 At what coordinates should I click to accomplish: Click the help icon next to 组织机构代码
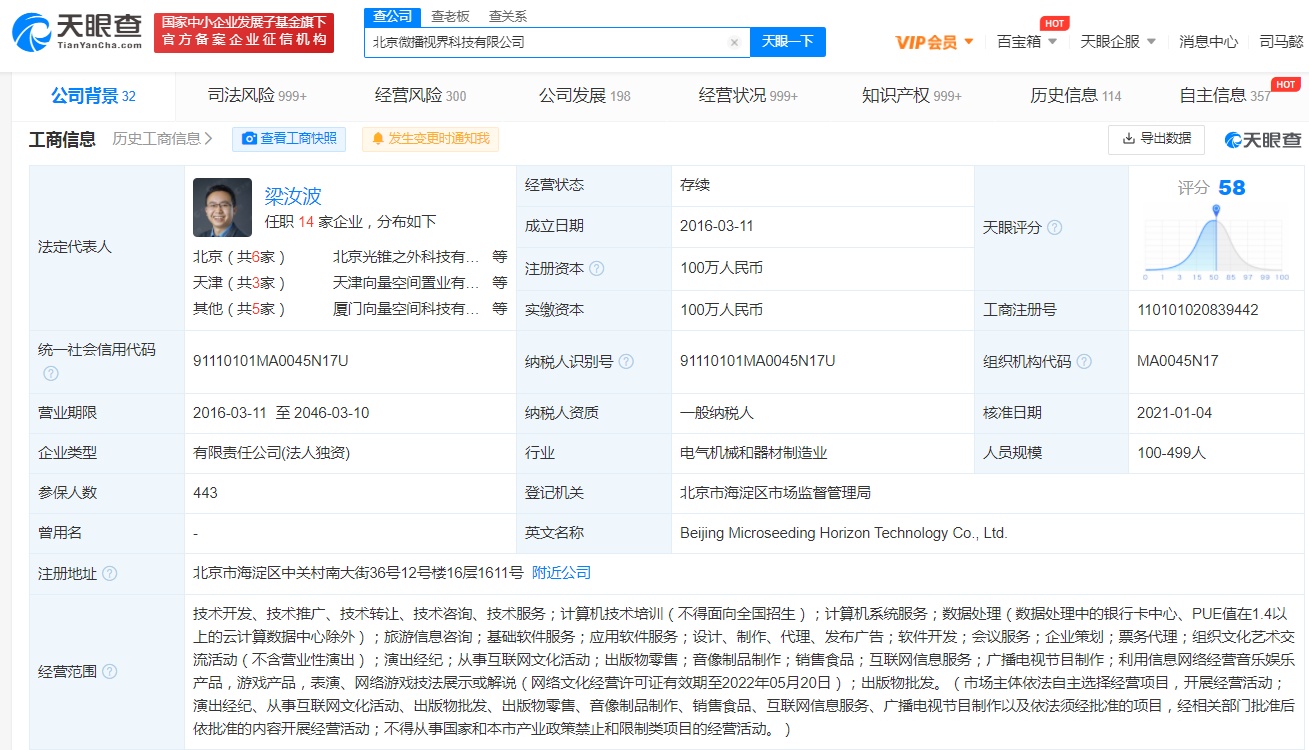pyautogui.click(x=1084, y=361)
